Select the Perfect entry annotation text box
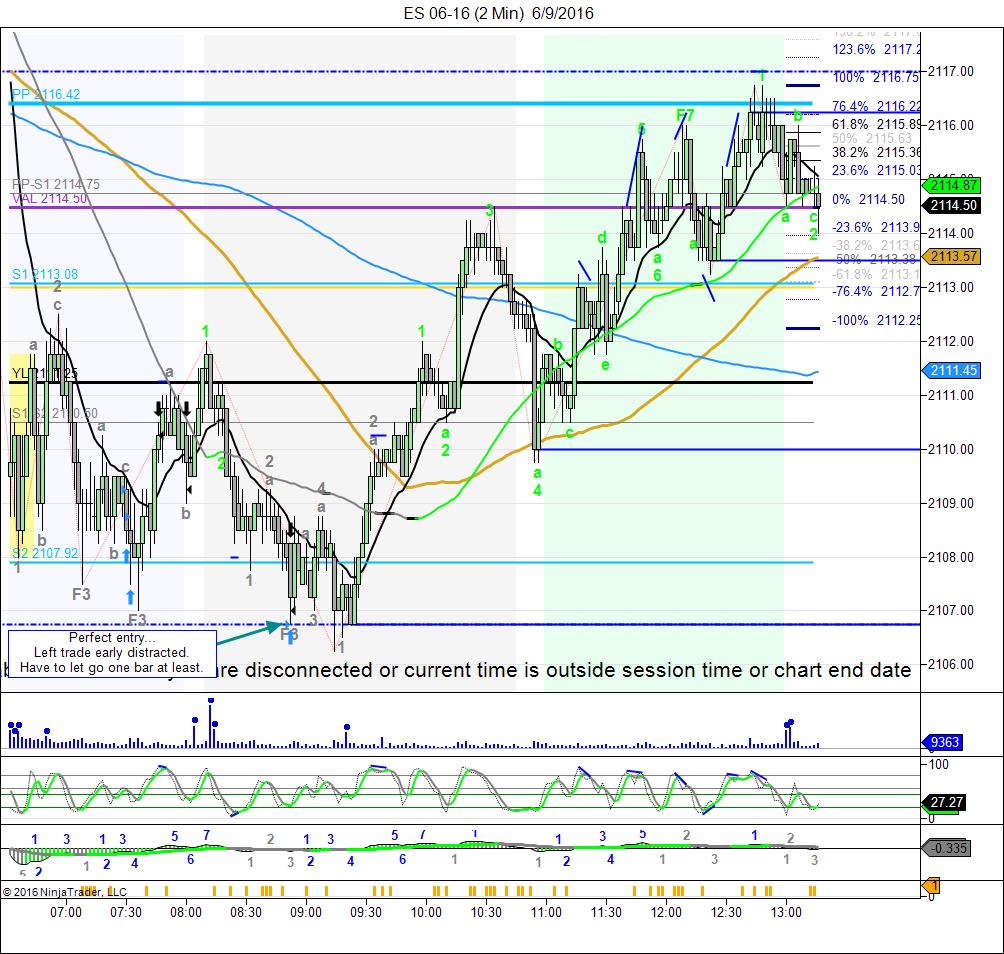The height and width of the screenshot is (954, 1004). point(112,653)
